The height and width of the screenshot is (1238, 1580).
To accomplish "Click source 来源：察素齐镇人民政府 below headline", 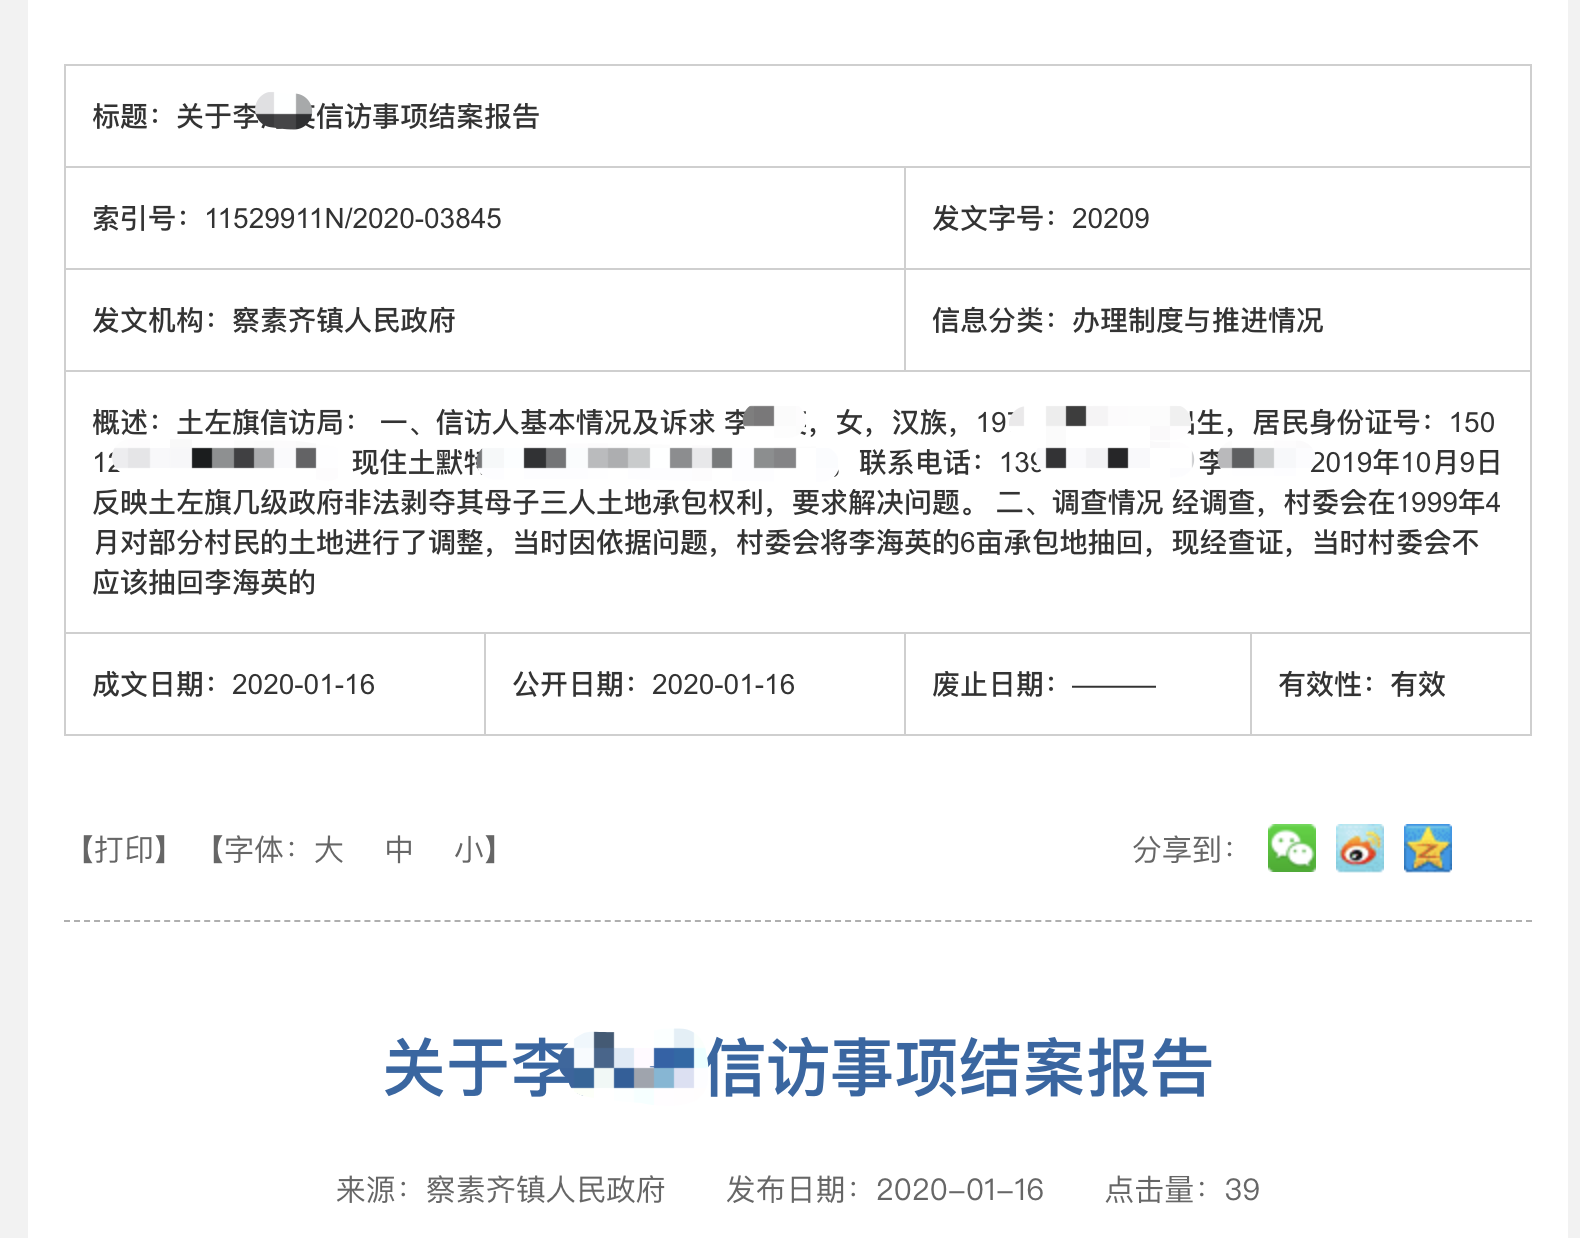I will point(501,1189).
